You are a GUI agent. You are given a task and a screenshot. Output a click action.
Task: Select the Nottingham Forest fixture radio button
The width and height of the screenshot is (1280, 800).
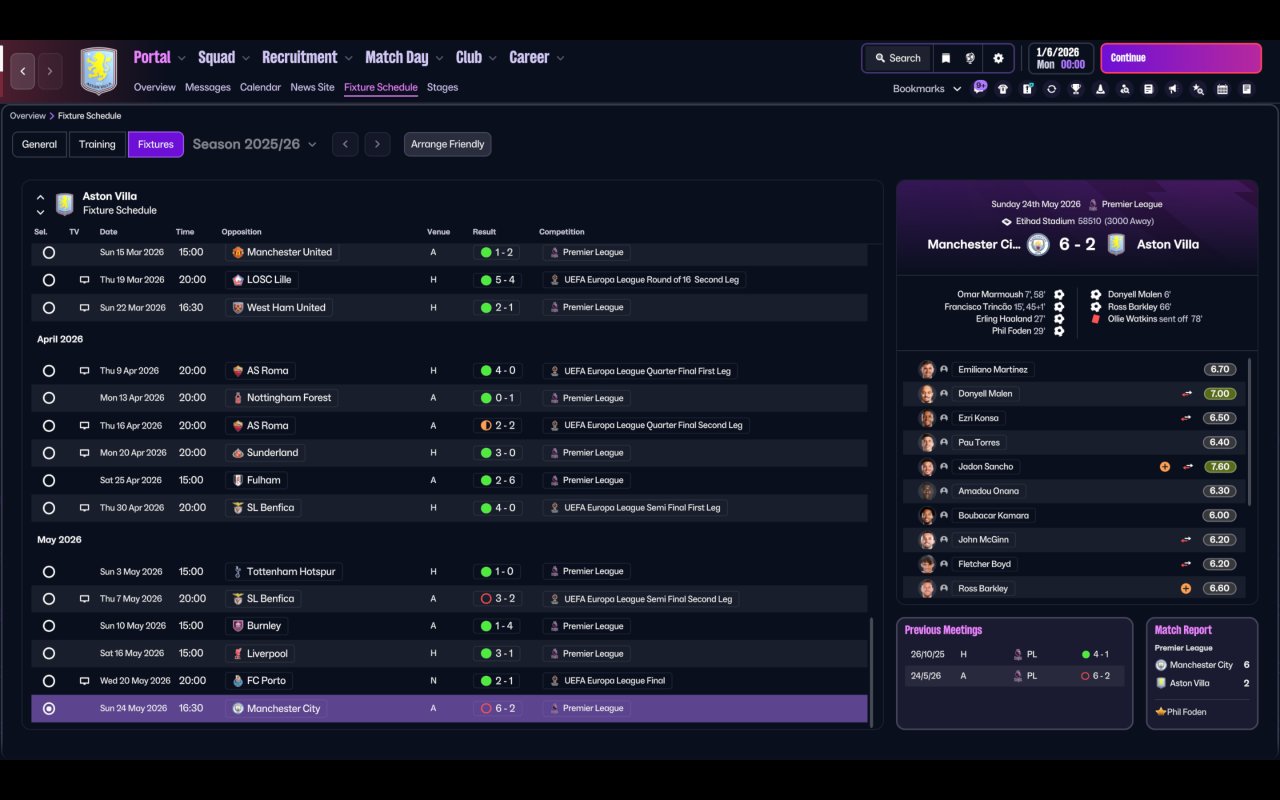49,398
